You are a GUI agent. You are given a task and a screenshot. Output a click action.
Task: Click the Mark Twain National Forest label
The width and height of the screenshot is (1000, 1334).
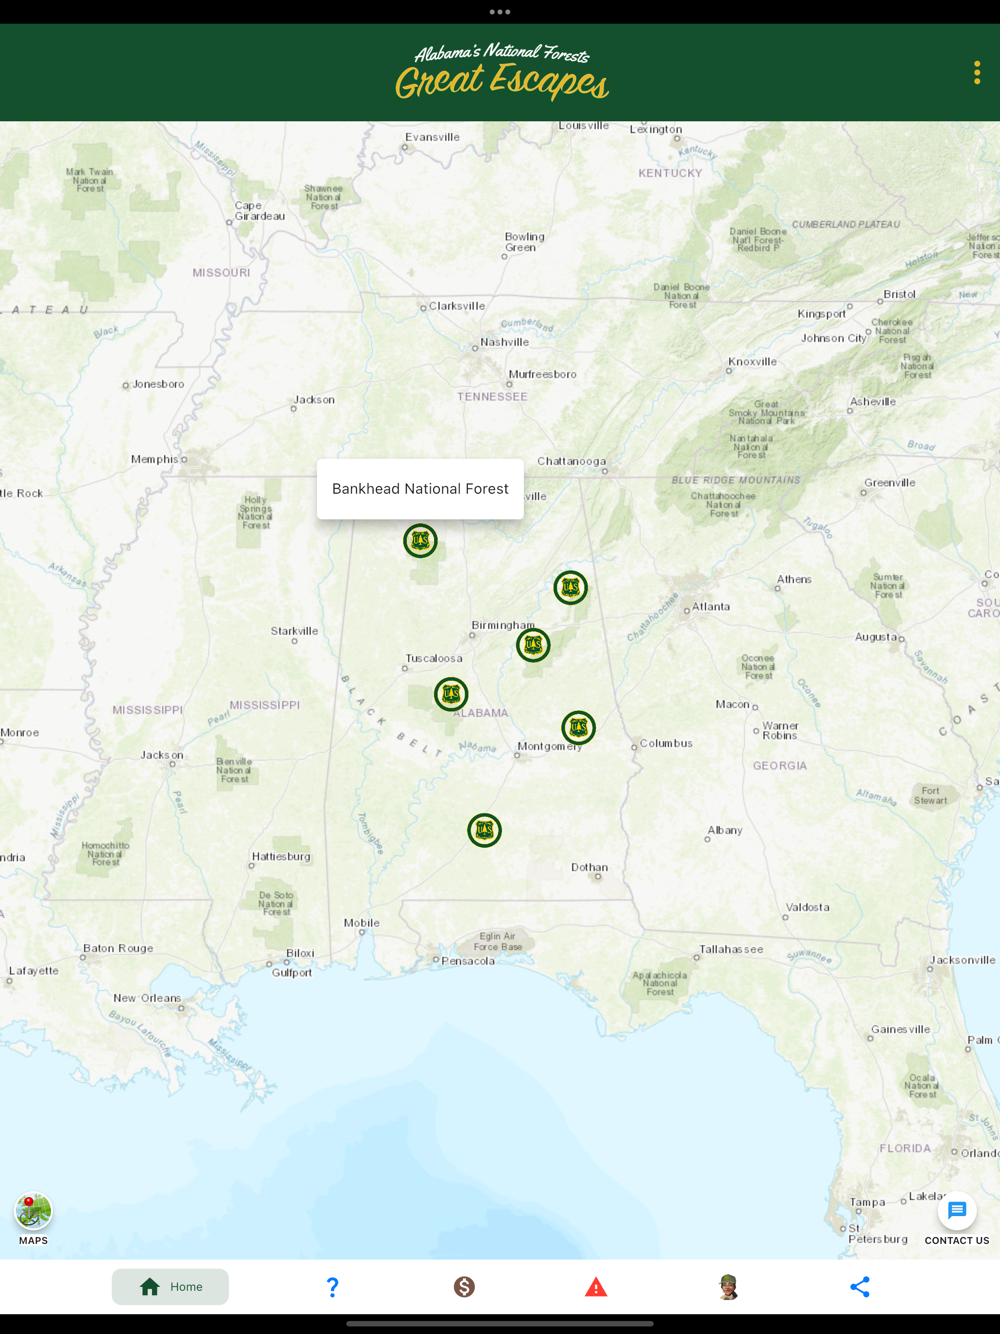[90, 180]
